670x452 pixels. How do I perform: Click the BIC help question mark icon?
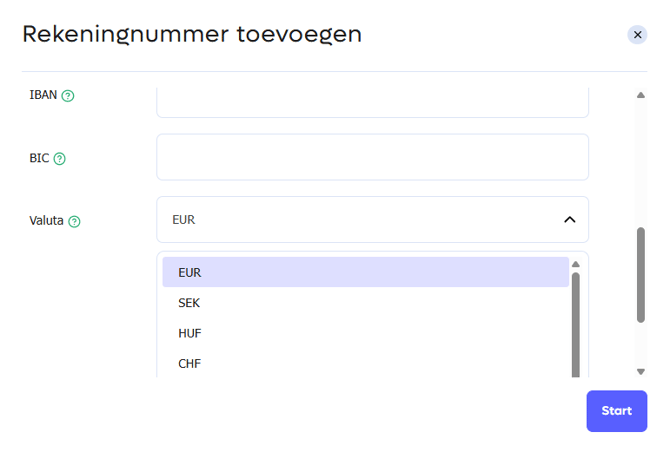[x=59, y=159]
